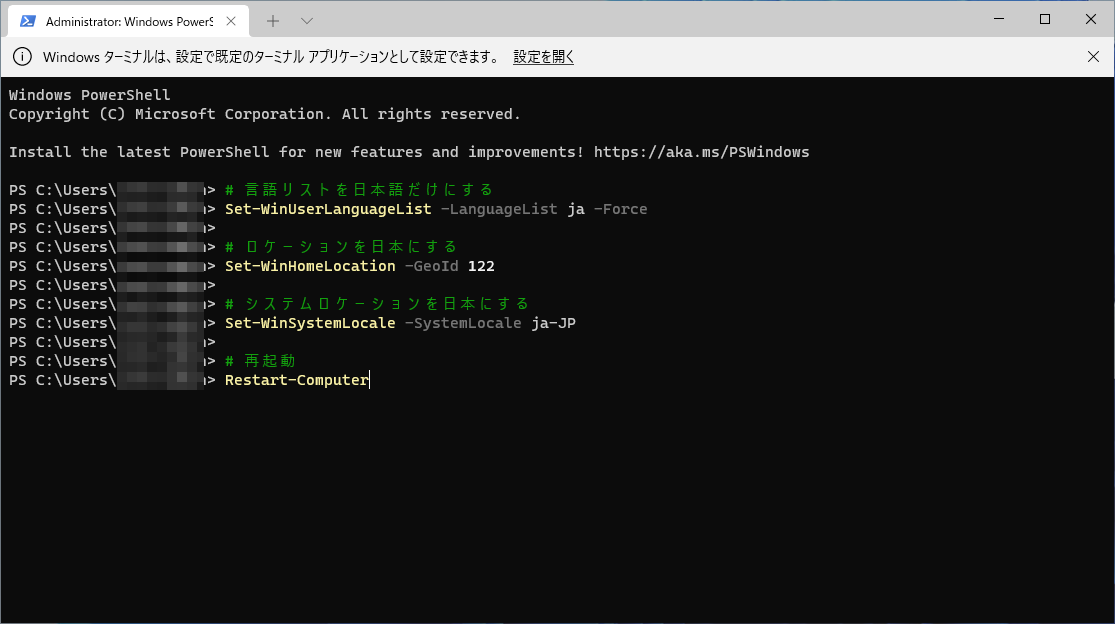Image resolution: width=1115 pixels, height=624 pixels.
Task: Click the ja-JP locale value
Action: (553, 323)
